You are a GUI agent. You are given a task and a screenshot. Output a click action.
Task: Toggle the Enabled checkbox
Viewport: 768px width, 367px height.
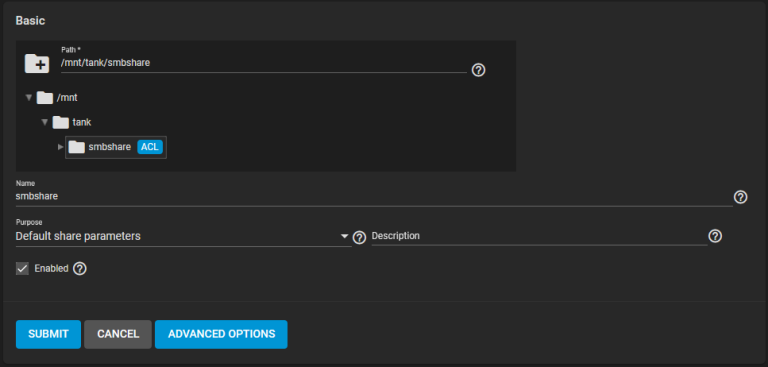(22, 269)
